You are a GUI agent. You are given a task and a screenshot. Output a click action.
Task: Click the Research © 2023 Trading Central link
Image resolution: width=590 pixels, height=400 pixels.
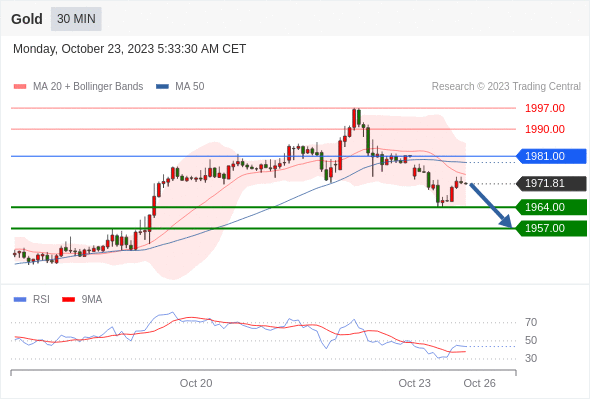(x=506, y=87)
